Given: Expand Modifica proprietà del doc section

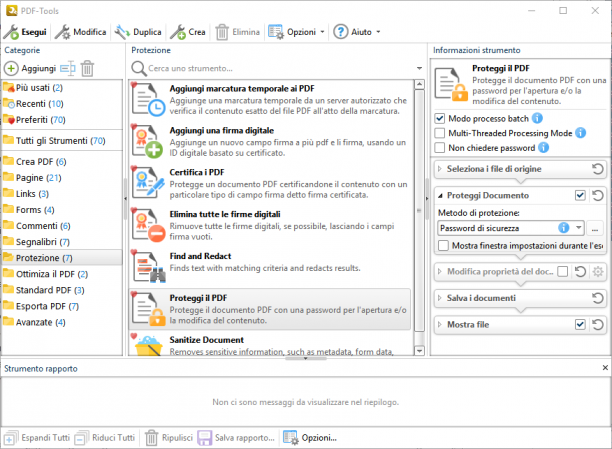Looking at the screenshot, I should (x=439, y=271).
